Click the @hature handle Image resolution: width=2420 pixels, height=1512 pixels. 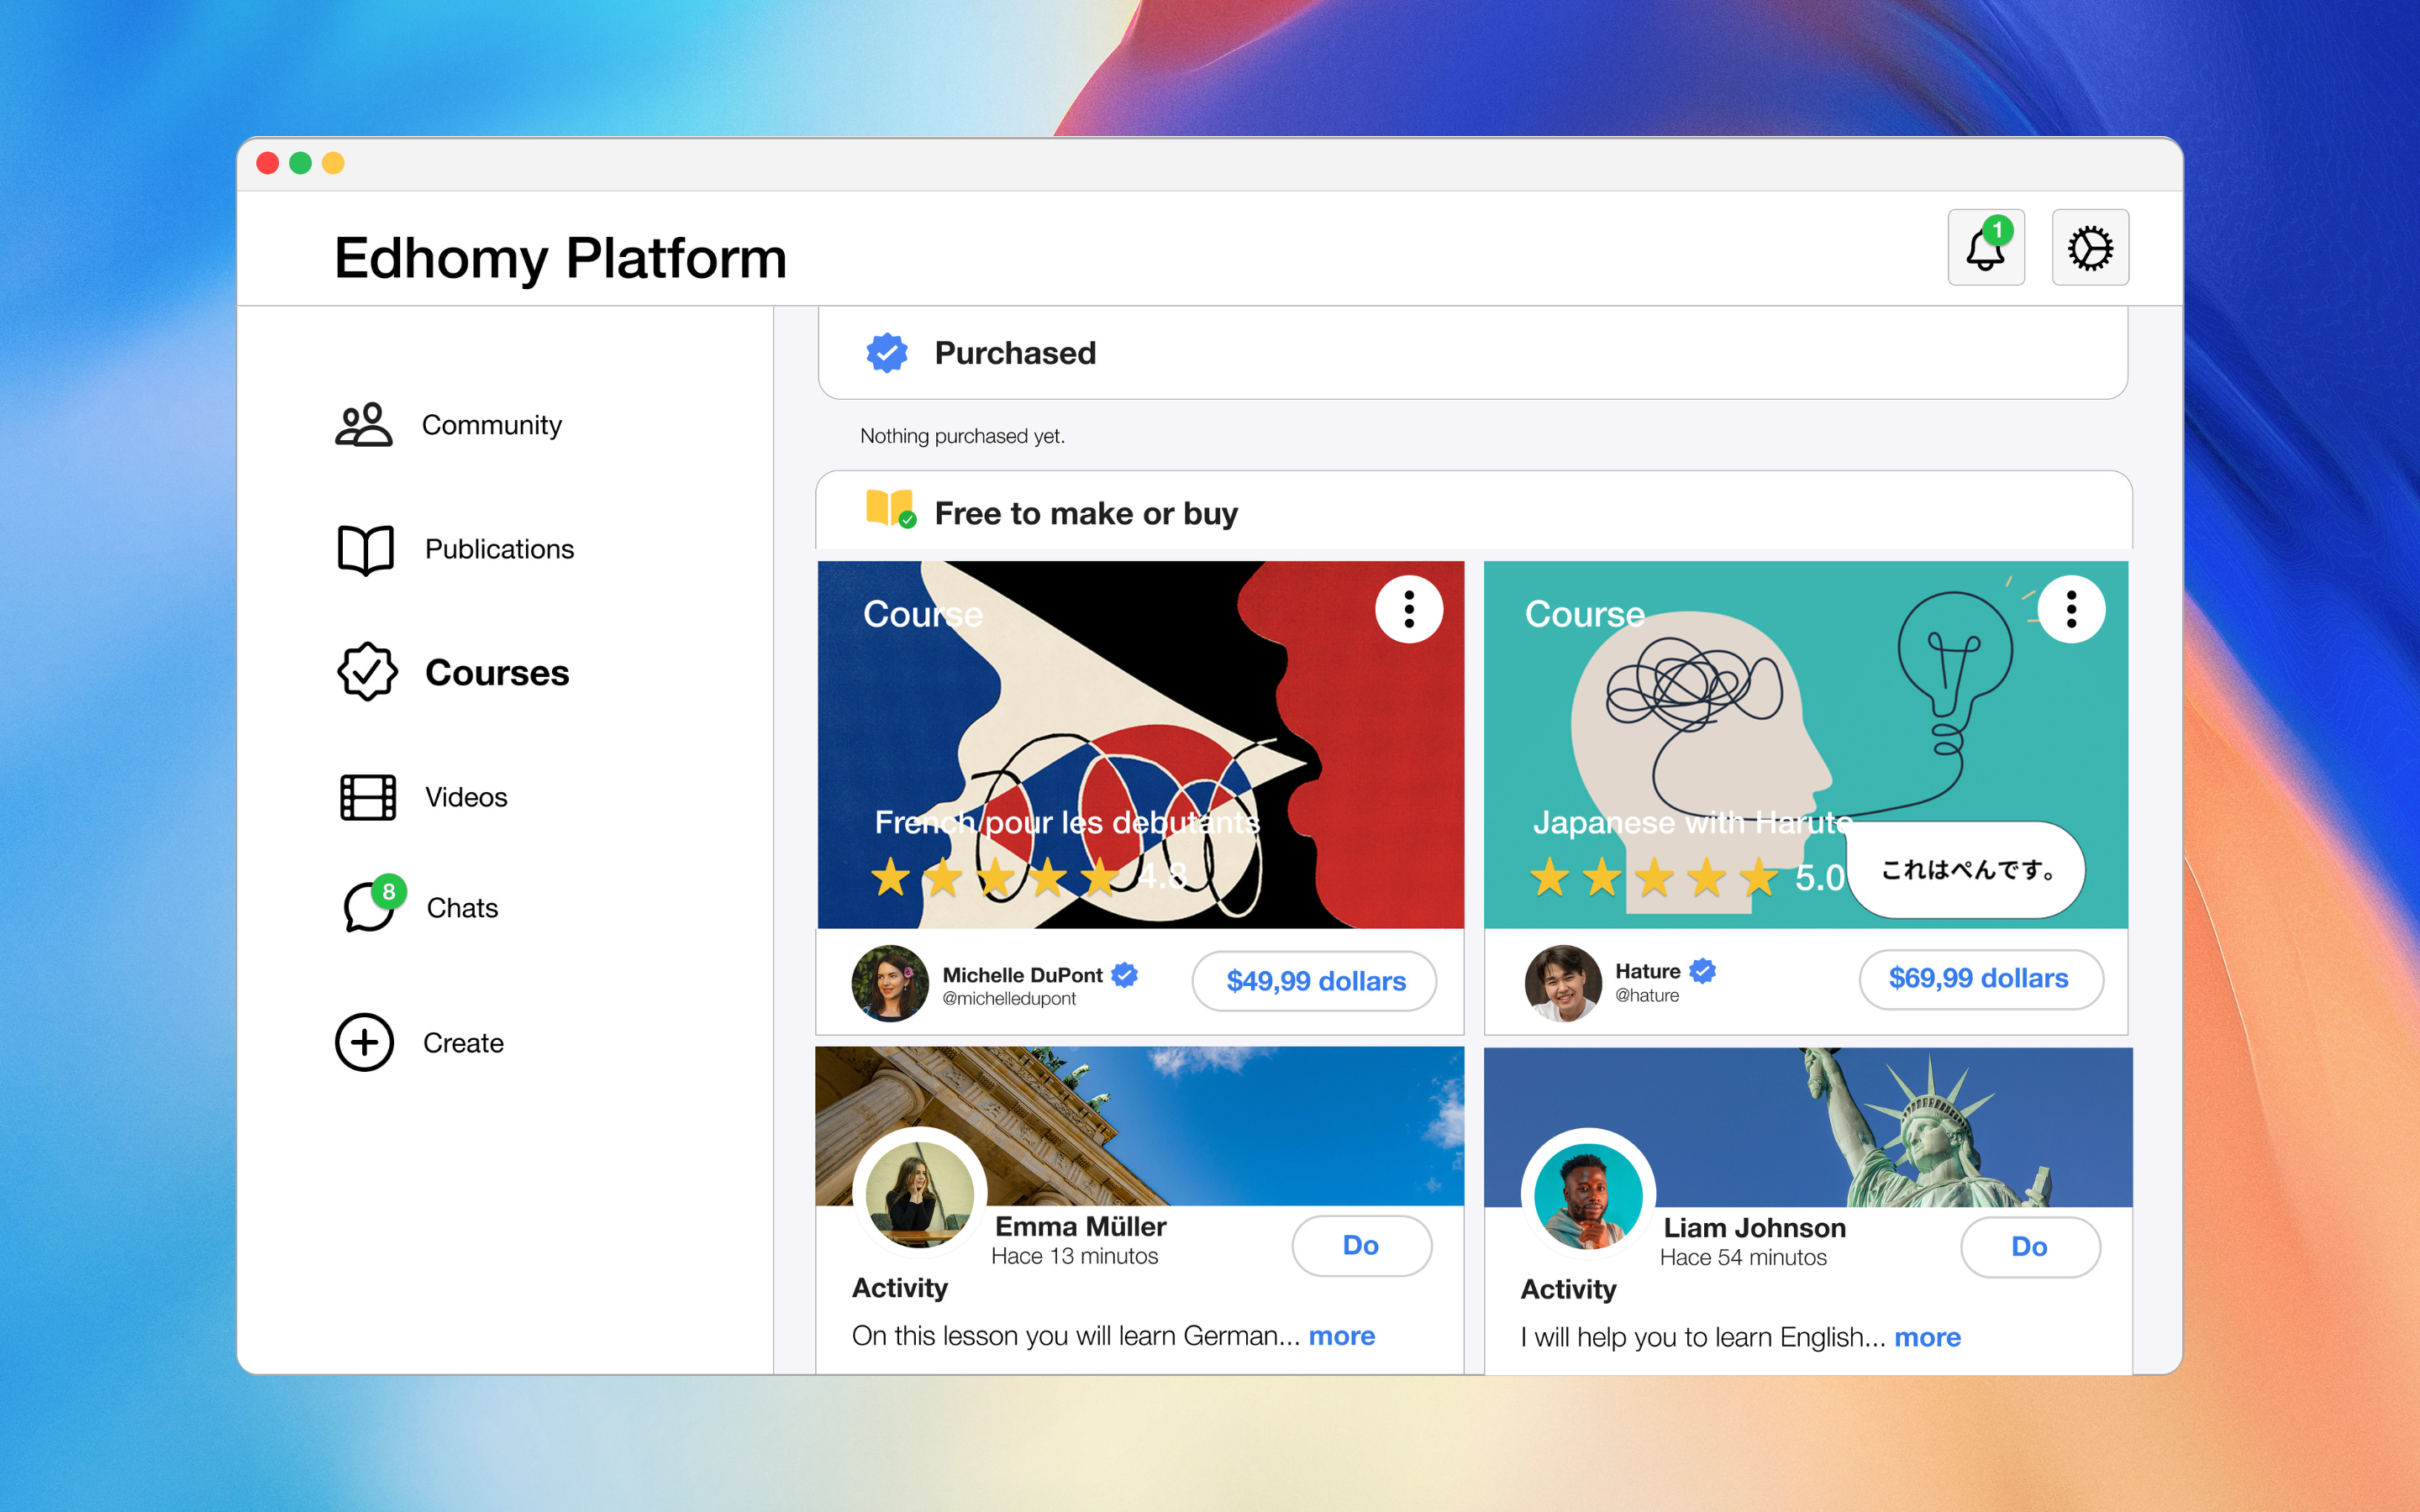pos(1647,996)
